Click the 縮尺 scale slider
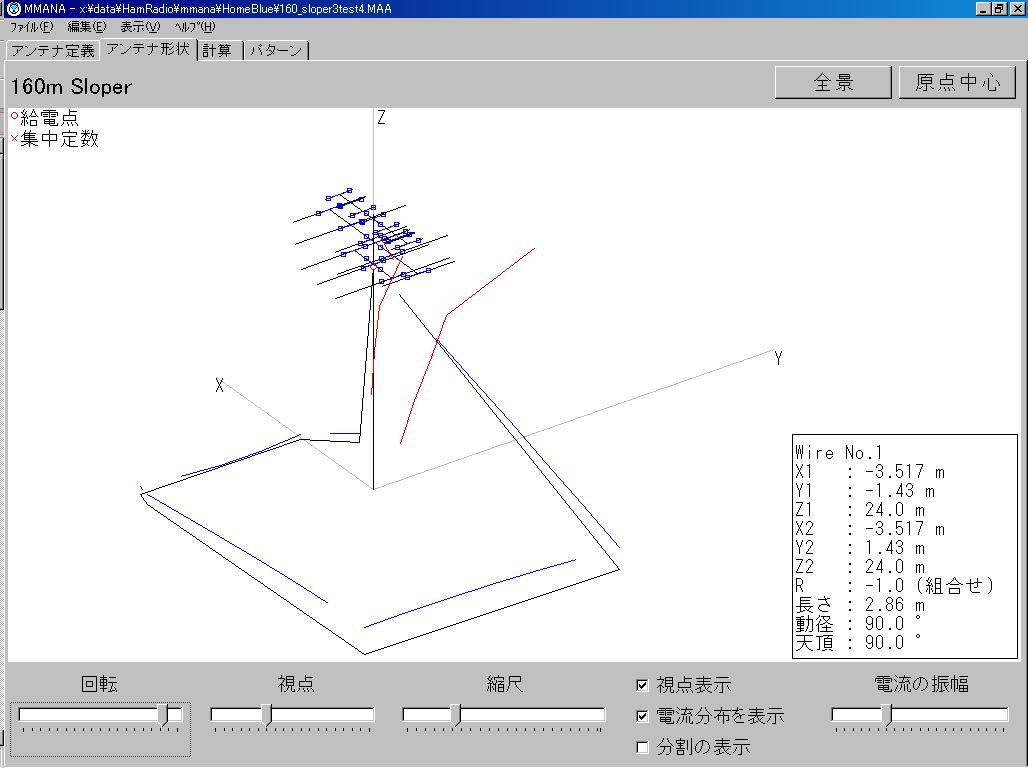1028x768 pixels. click(x=456, y=715)
